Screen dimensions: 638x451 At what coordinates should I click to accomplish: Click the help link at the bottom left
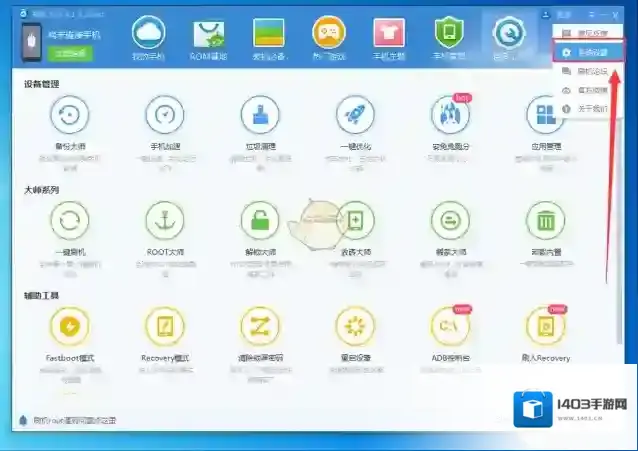coord(74,420)
